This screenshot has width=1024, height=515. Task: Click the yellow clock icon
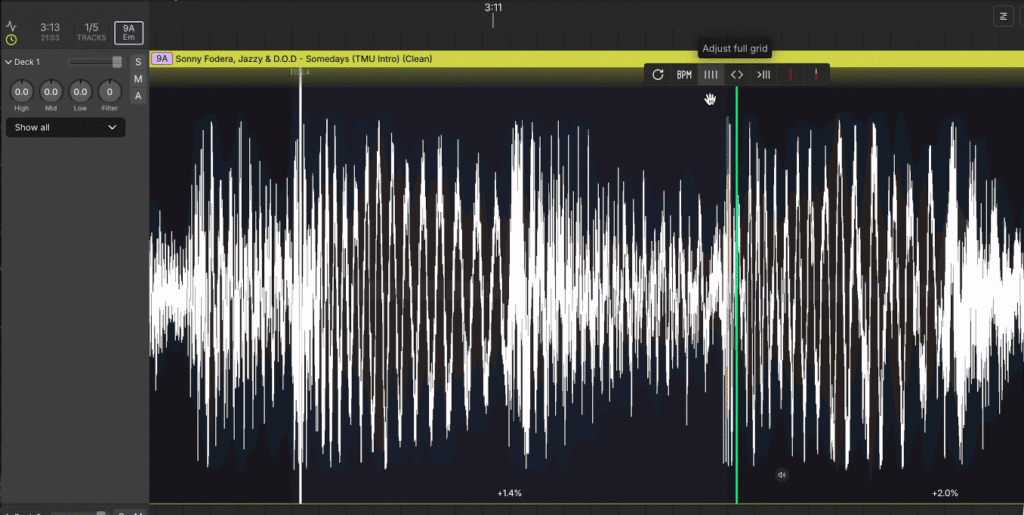tap(11, 40)
